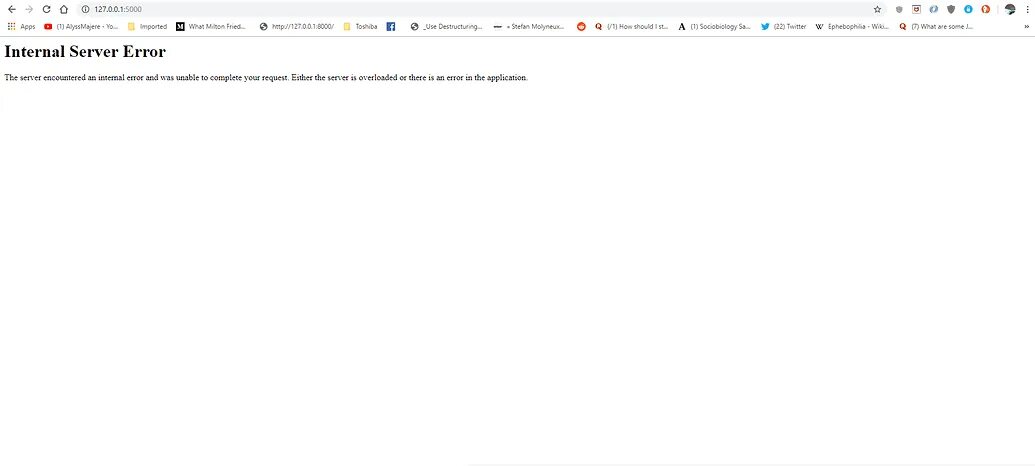The image size is (1035, 466).
Task: Open the Reddit bookmark icon
Action: coord(581,27)
